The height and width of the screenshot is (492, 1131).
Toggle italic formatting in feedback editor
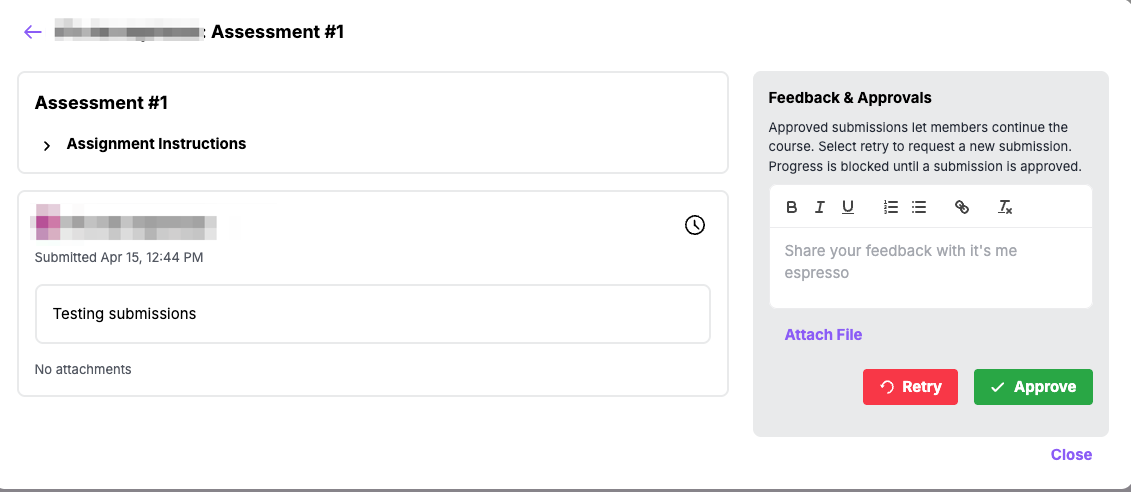tap(820, 207)
